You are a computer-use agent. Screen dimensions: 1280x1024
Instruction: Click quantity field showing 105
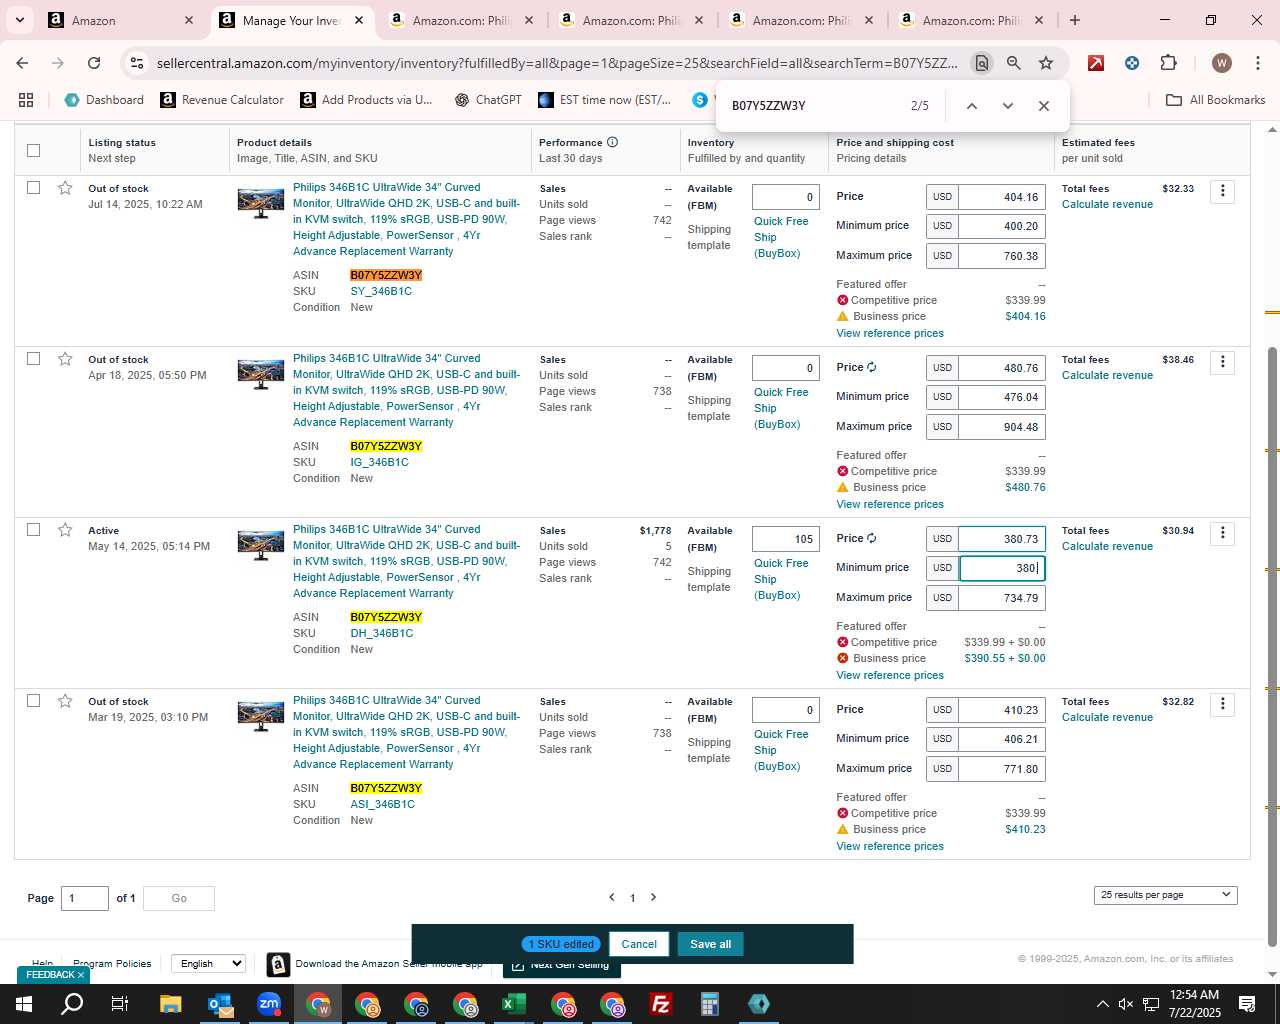coord(786,539)
